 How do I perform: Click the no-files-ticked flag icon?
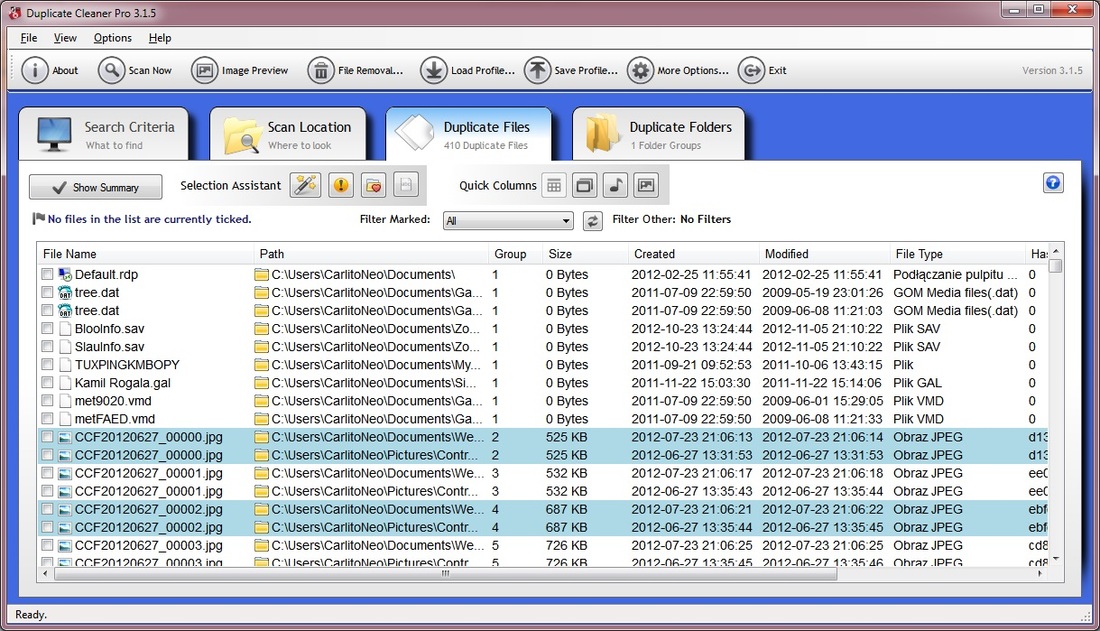[39, 219]
